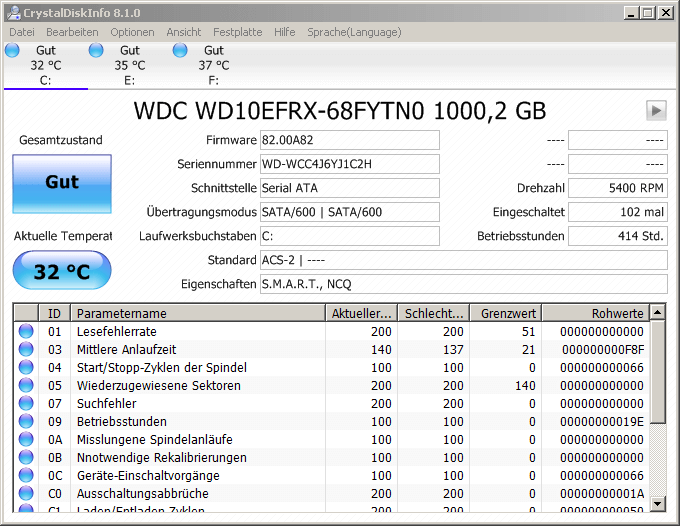Select the Lesefehlerrate parameter name
Viewport: 680px width, 526px height.
(117, 332)
